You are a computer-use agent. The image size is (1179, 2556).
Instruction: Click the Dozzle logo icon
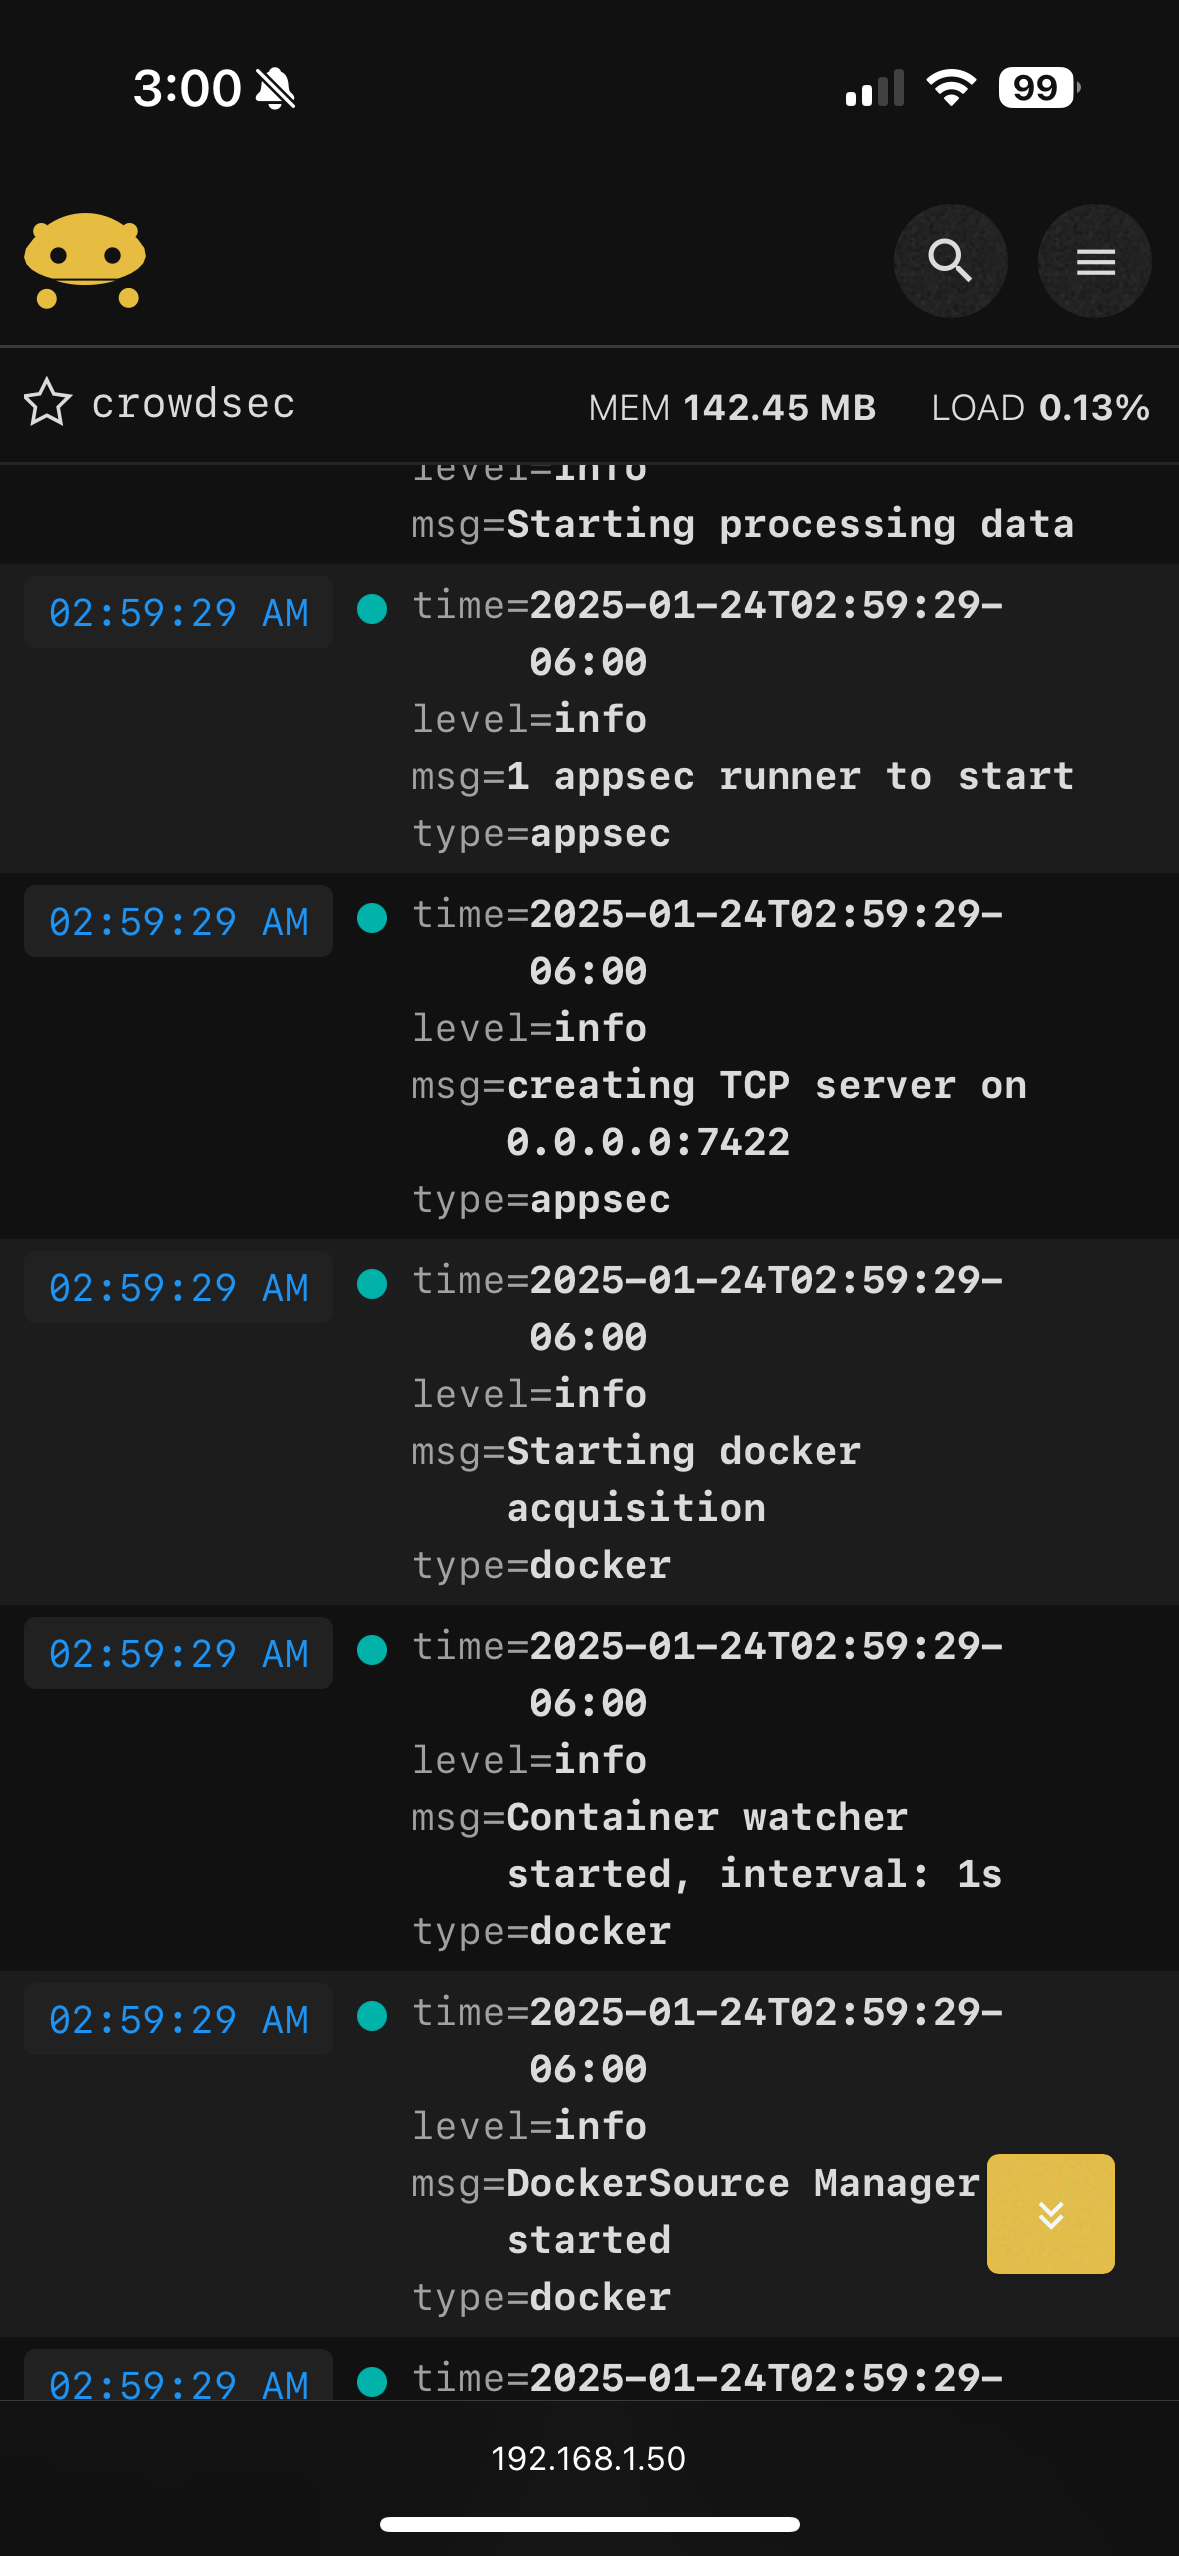pos(85,260)
